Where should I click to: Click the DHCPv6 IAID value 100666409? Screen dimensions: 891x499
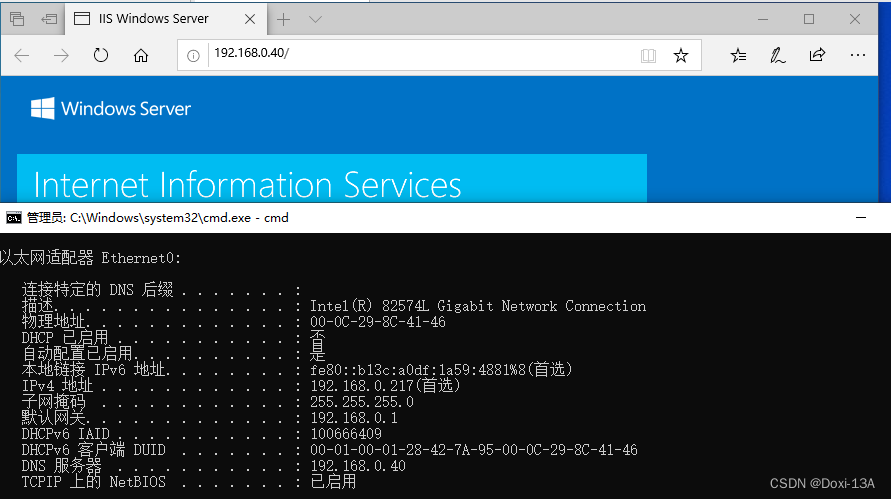tap(346, 434)
